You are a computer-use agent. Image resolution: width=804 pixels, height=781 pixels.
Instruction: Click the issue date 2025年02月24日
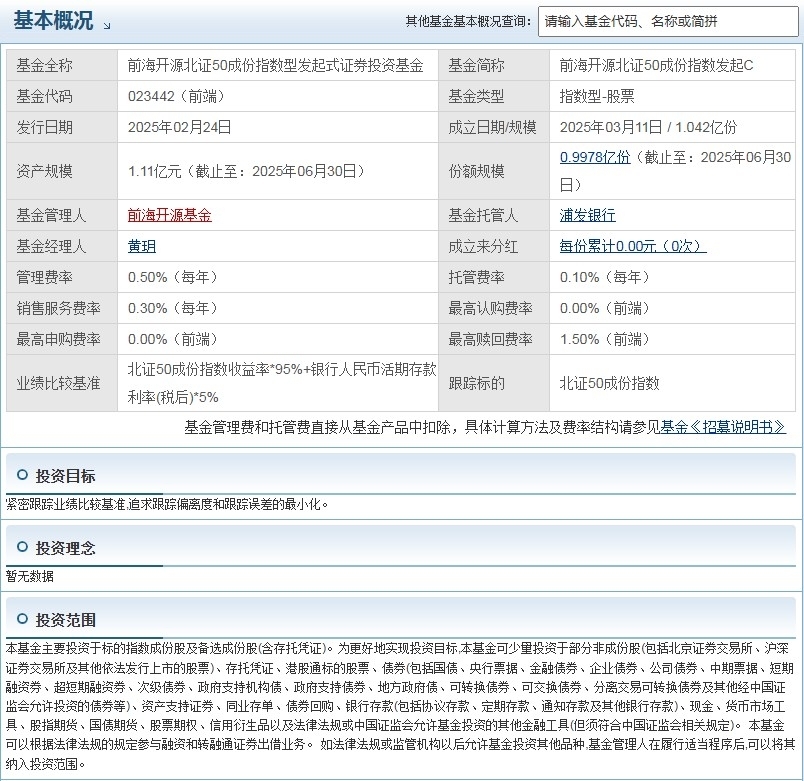[179, 127]
